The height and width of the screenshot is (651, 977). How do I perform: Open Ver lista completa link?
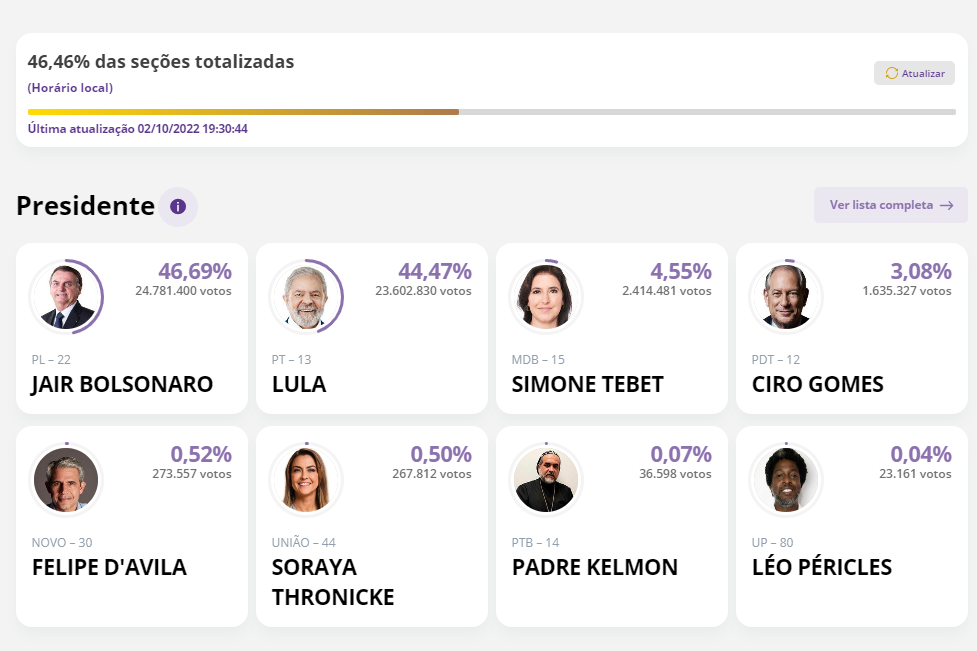point(890,205)
